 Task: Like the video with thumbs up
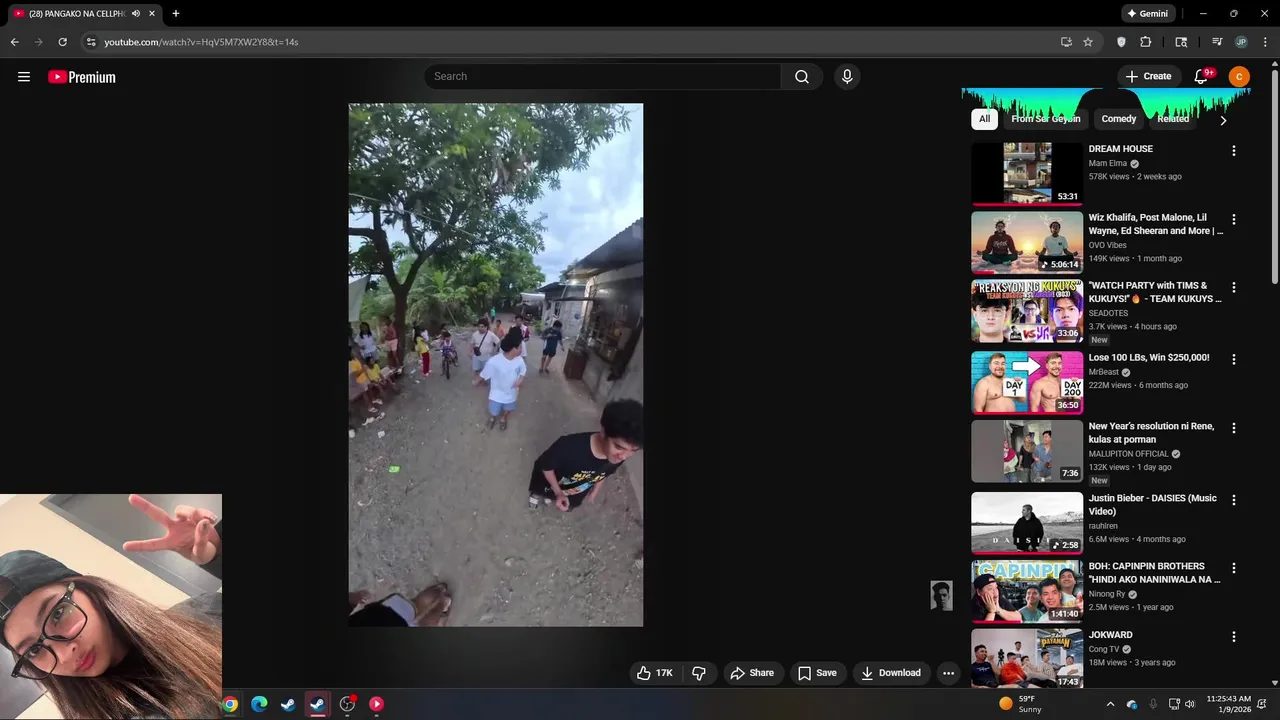(x=655, y=673)
